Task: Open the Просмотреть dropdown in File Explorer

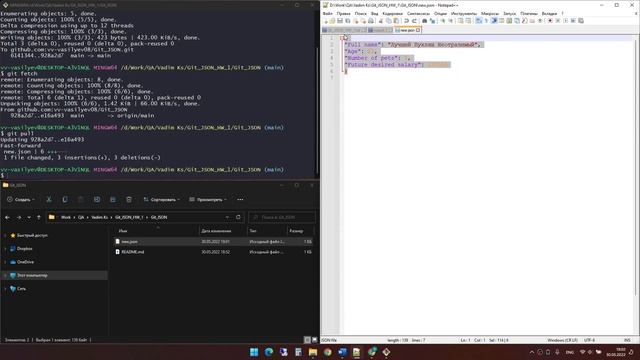Action: click(208, 200)
